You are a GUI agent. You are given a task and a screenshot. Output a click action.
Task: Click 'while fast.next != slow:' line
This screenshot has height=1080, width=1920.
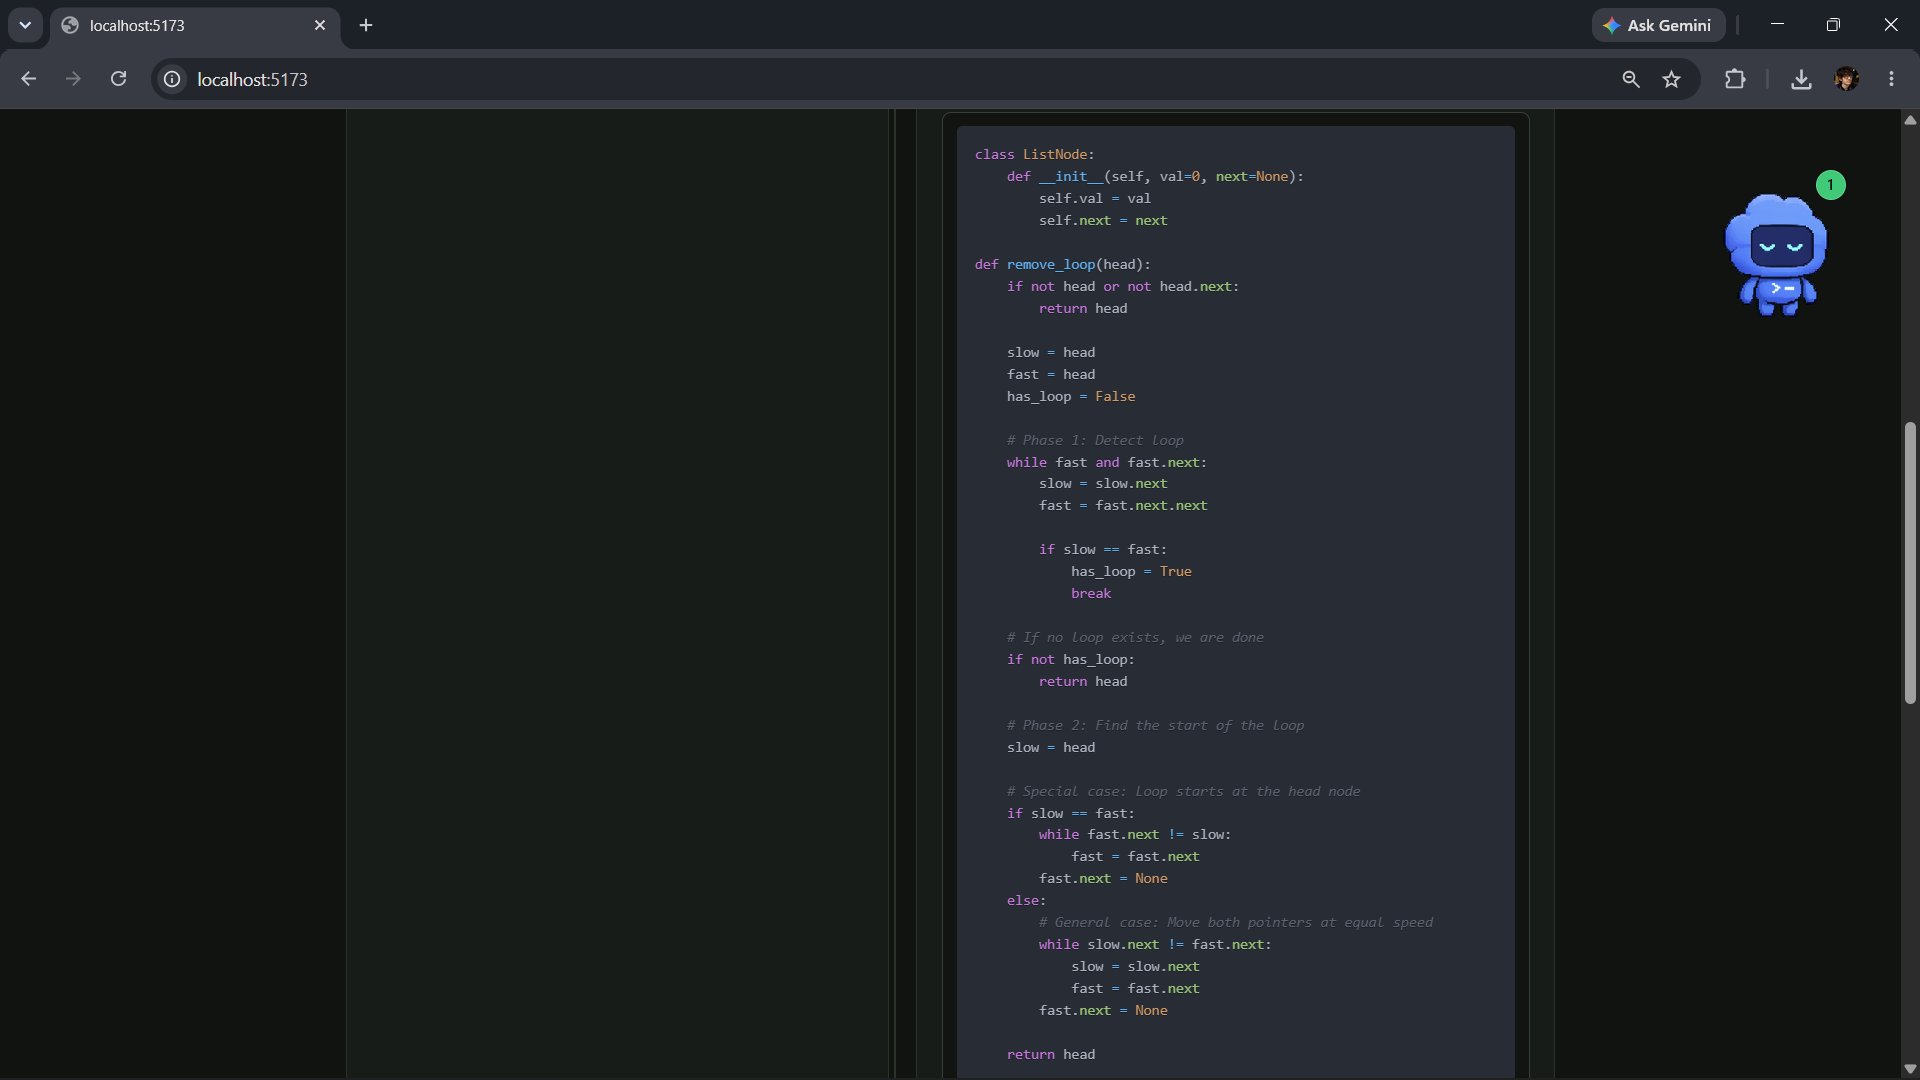1135,834
